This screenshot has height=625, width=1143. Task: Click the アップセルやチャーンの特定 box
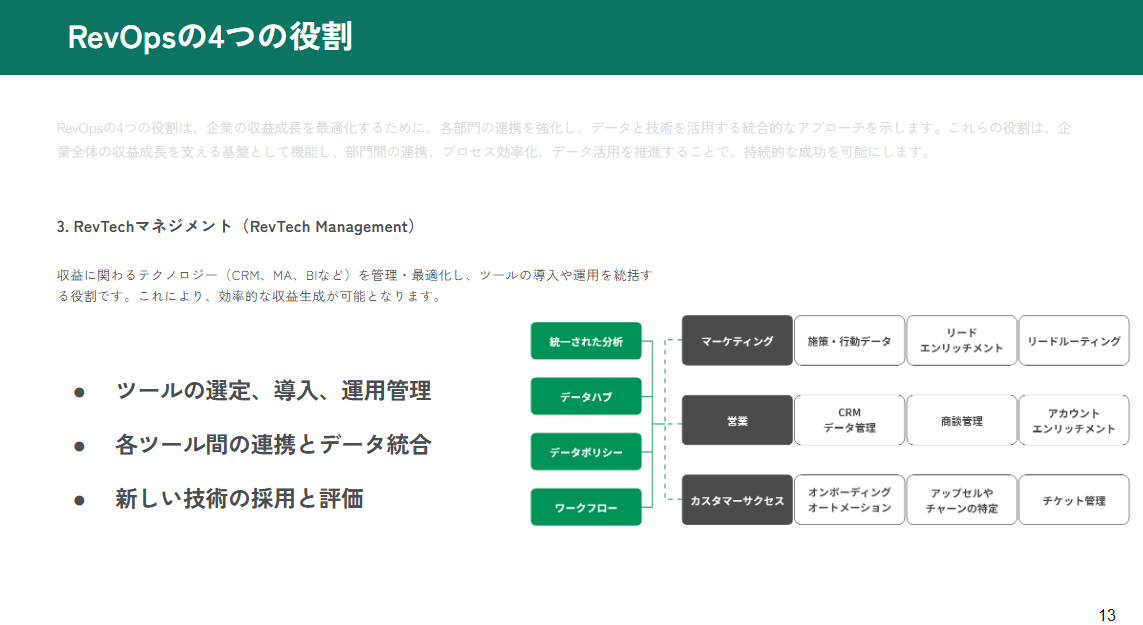pyautogui.click(x=961, y=500)
